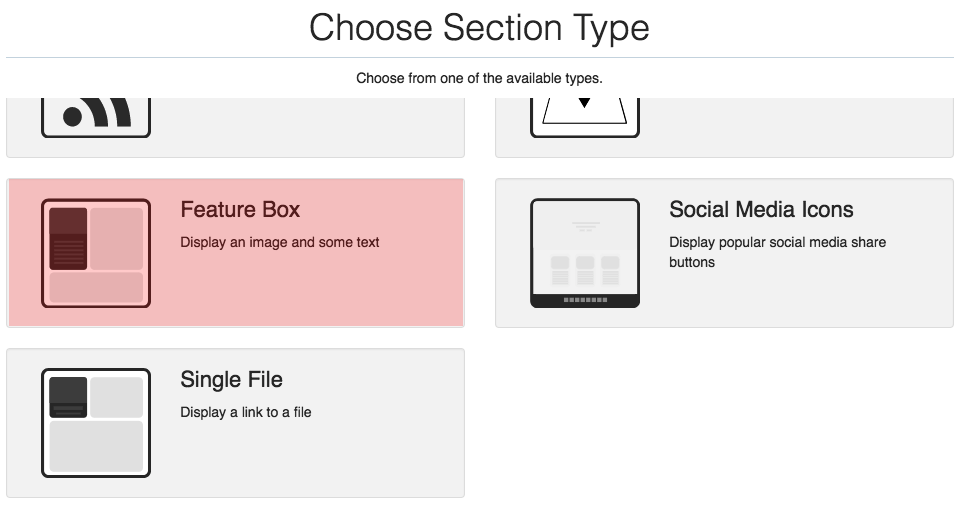Screen dimensions: 962x521
Task: Click the RSS feed icon
Action: pos(96,115)
